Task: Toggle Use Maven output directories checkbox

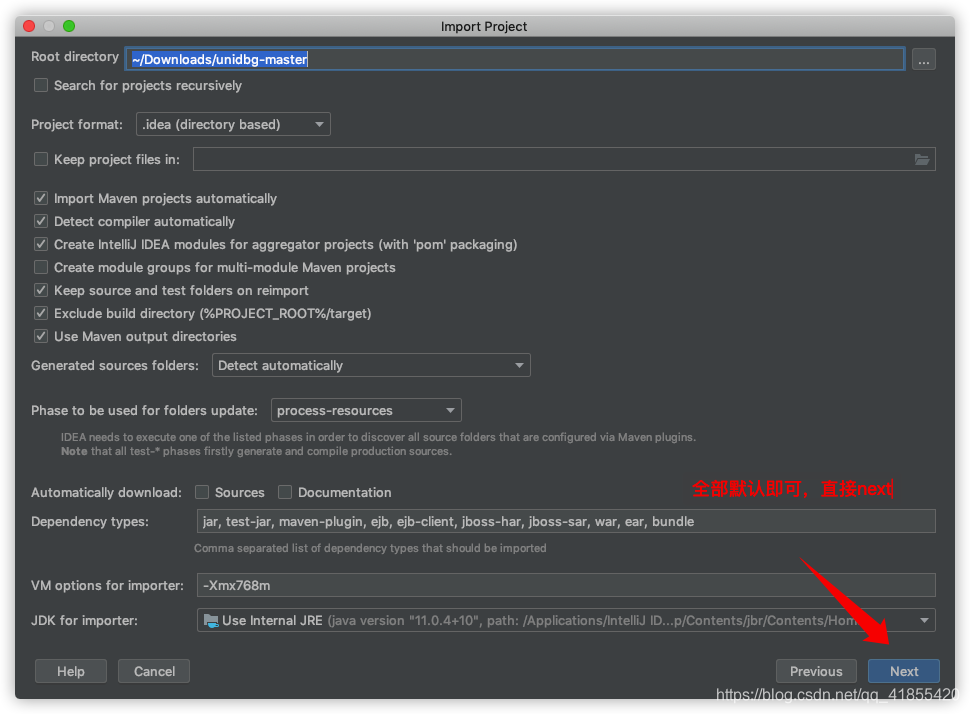Action: [41, 336]
